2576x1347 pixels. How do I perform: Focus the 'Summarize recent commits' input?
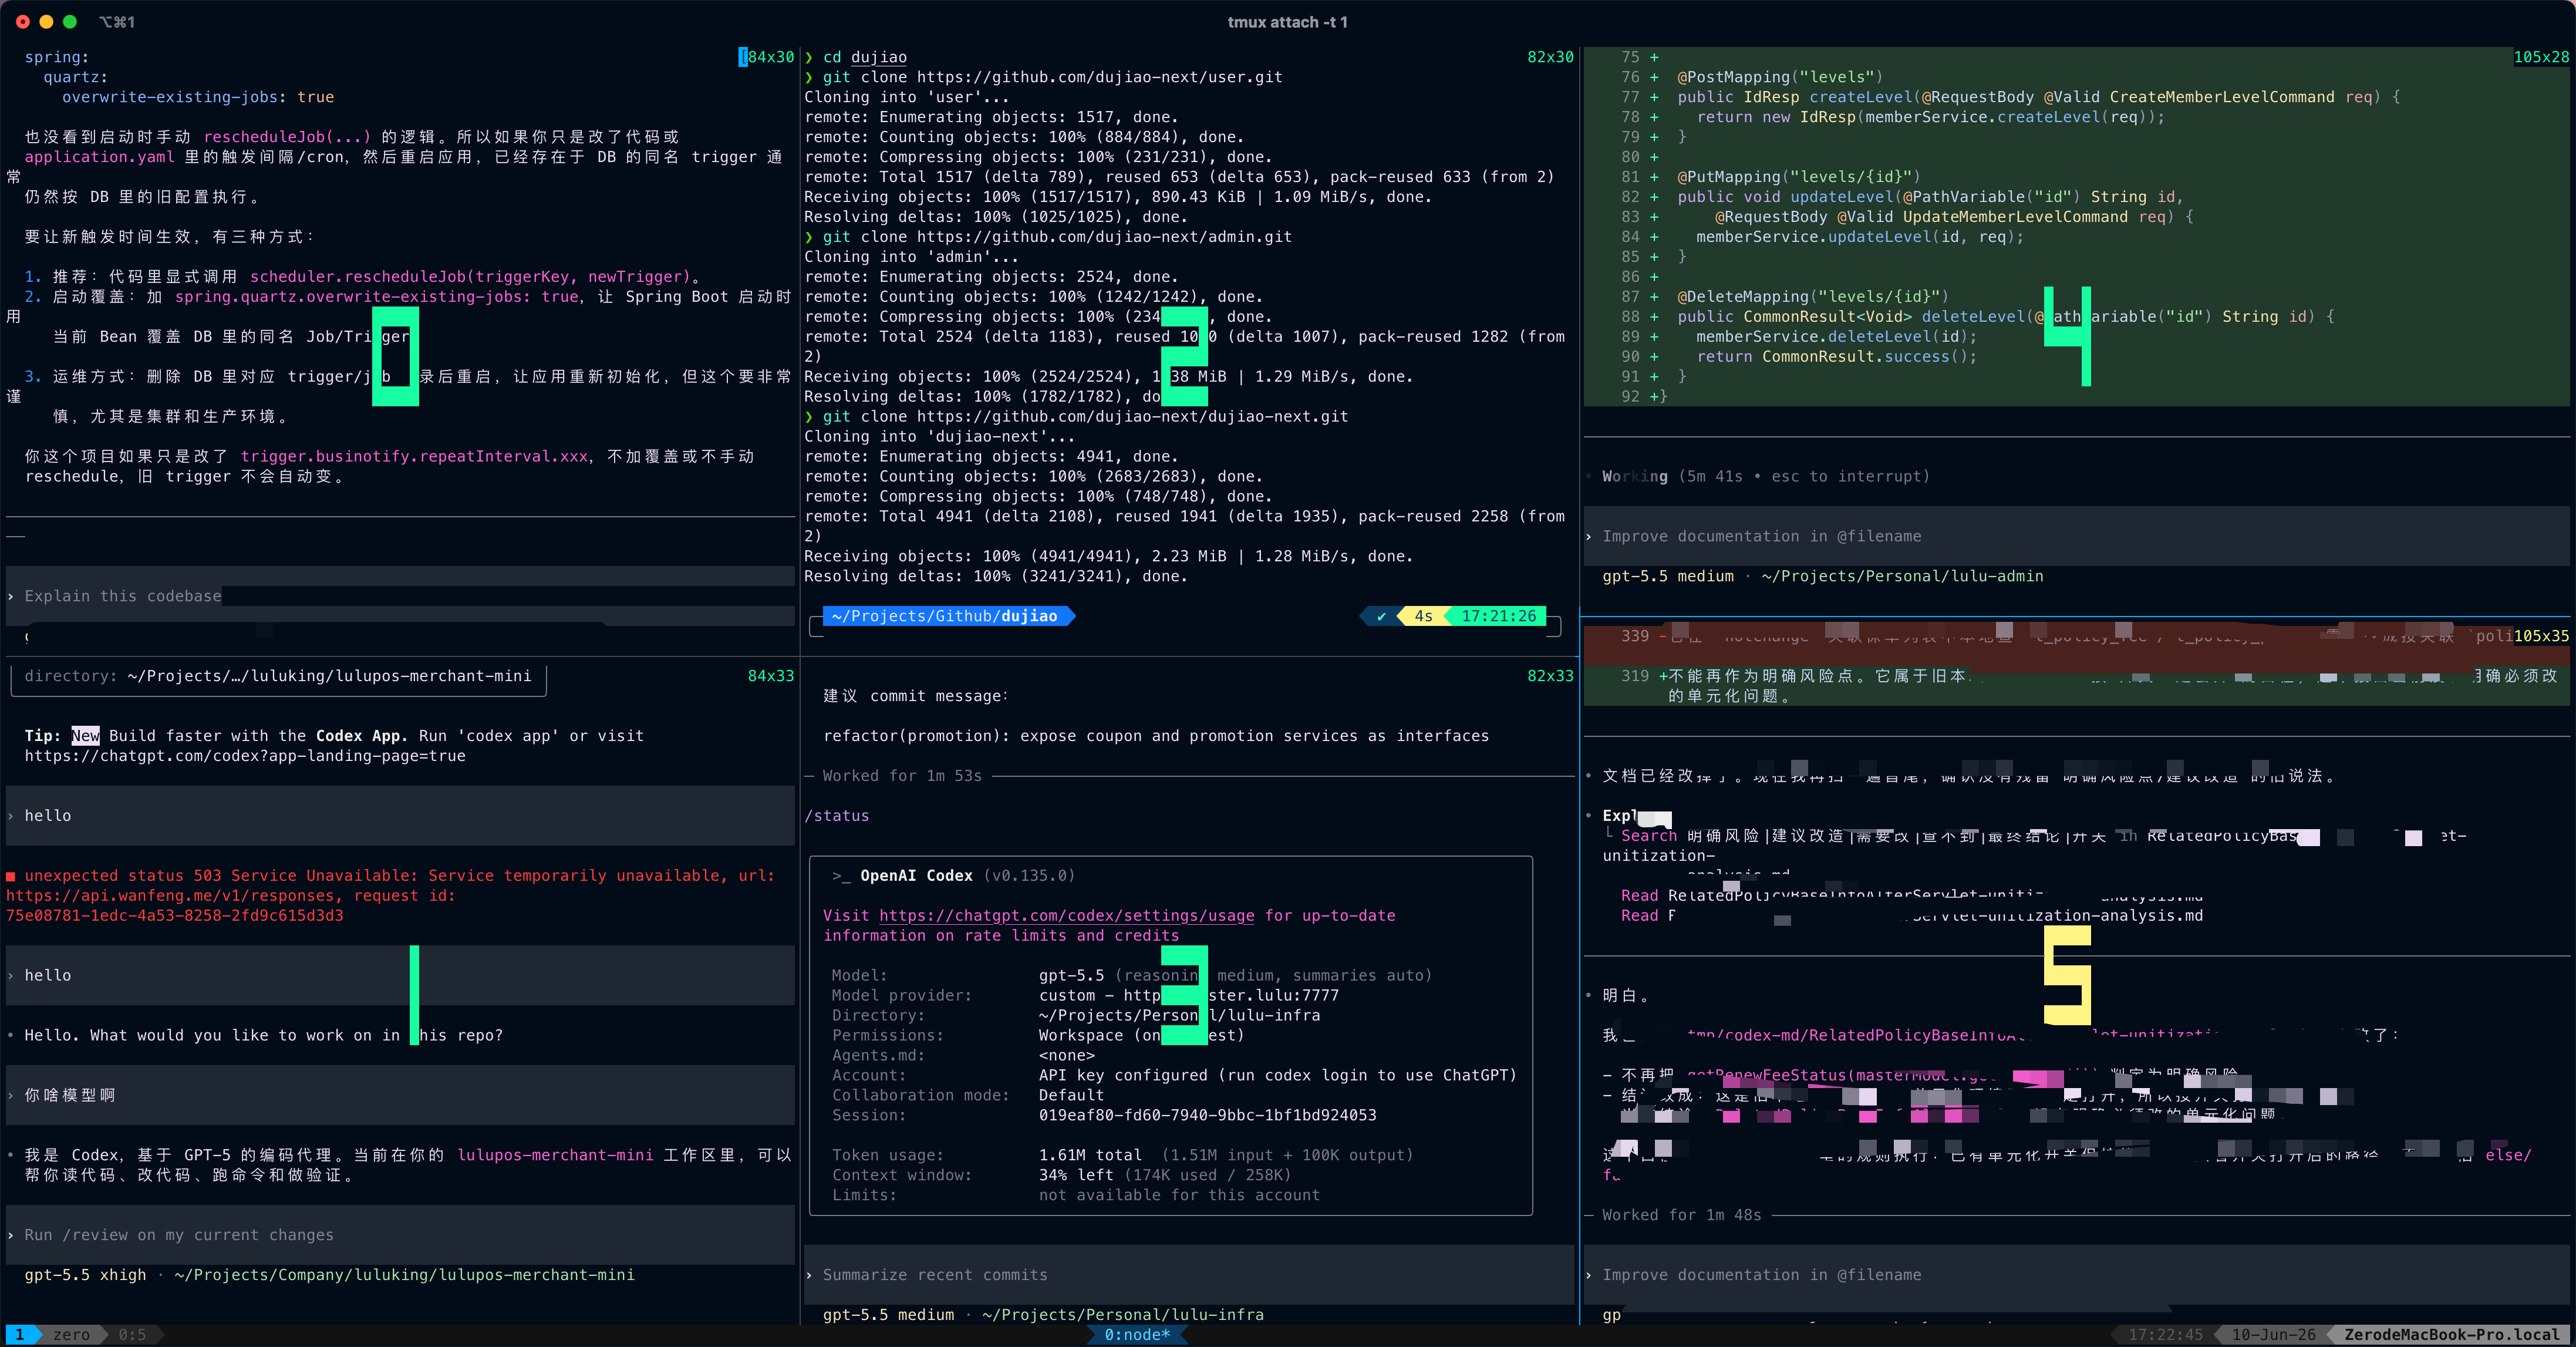(x=1189, y=1275)
